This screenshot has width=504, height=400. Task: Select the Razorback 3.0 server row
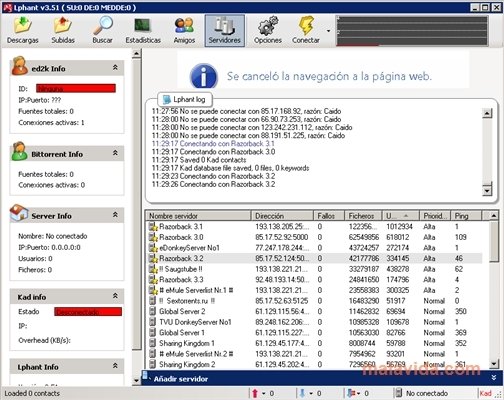315,237
